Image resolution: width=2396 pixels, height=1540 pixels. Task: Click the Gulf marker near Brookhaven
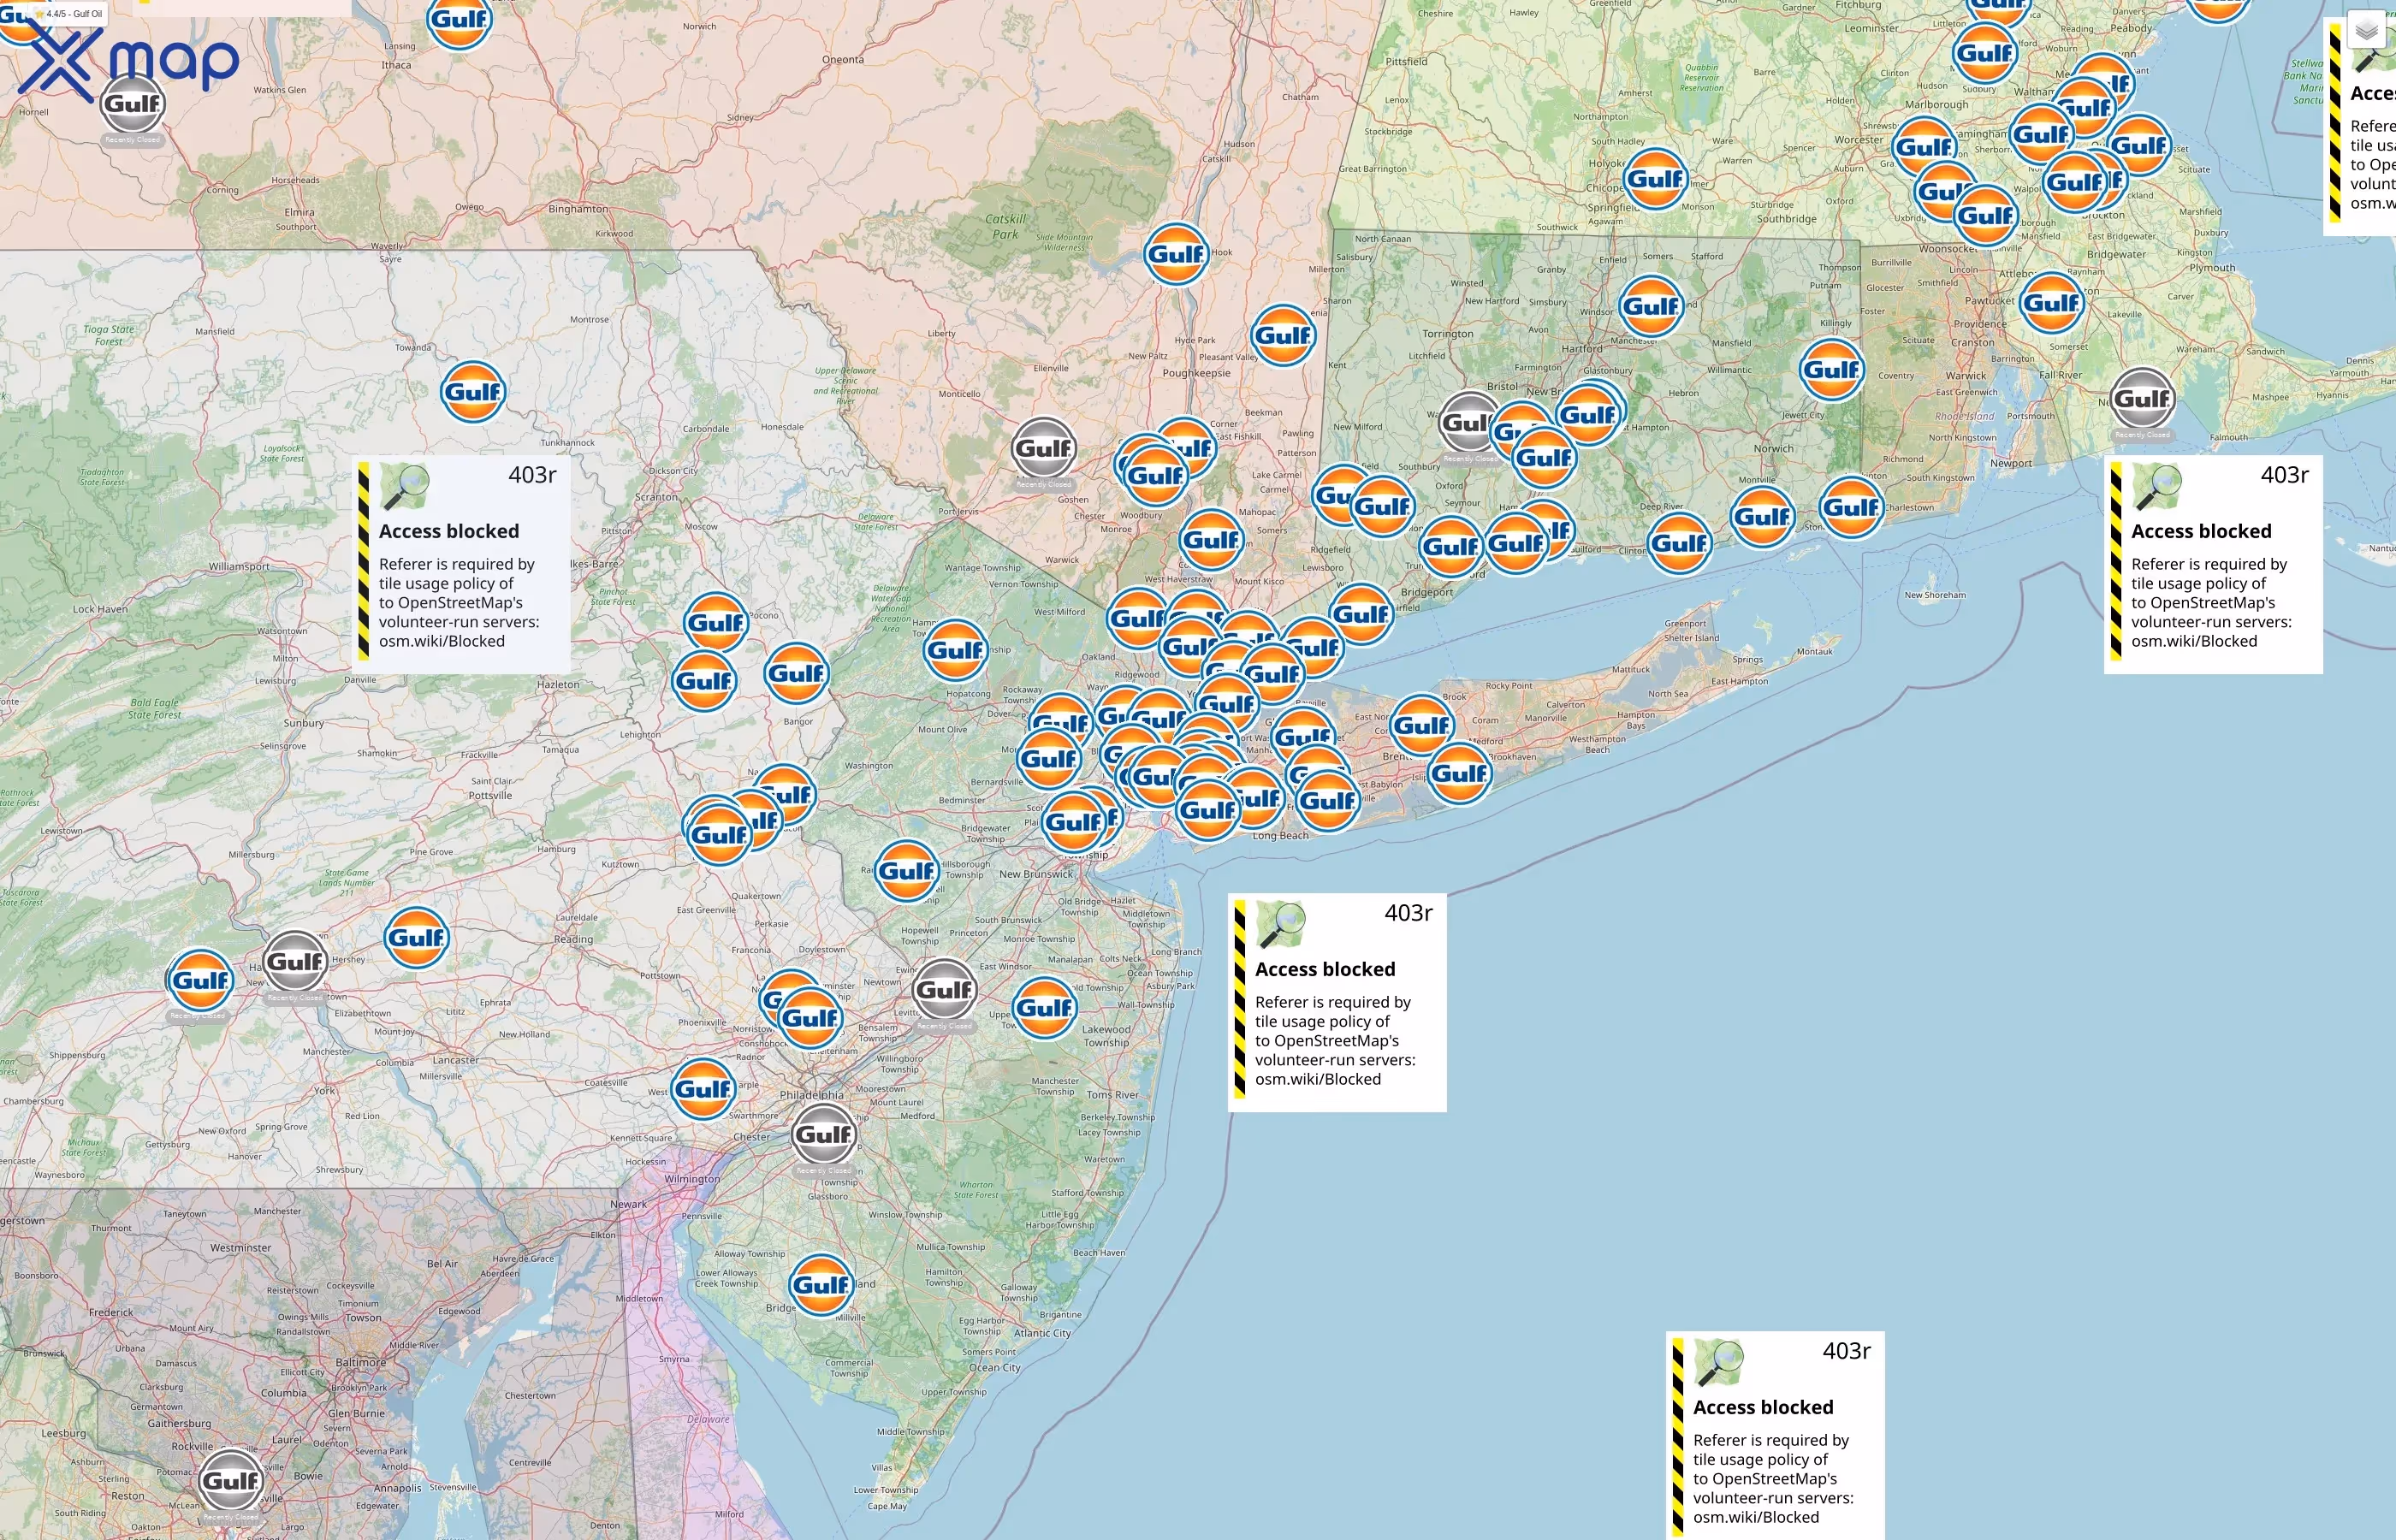point(1460,773)
